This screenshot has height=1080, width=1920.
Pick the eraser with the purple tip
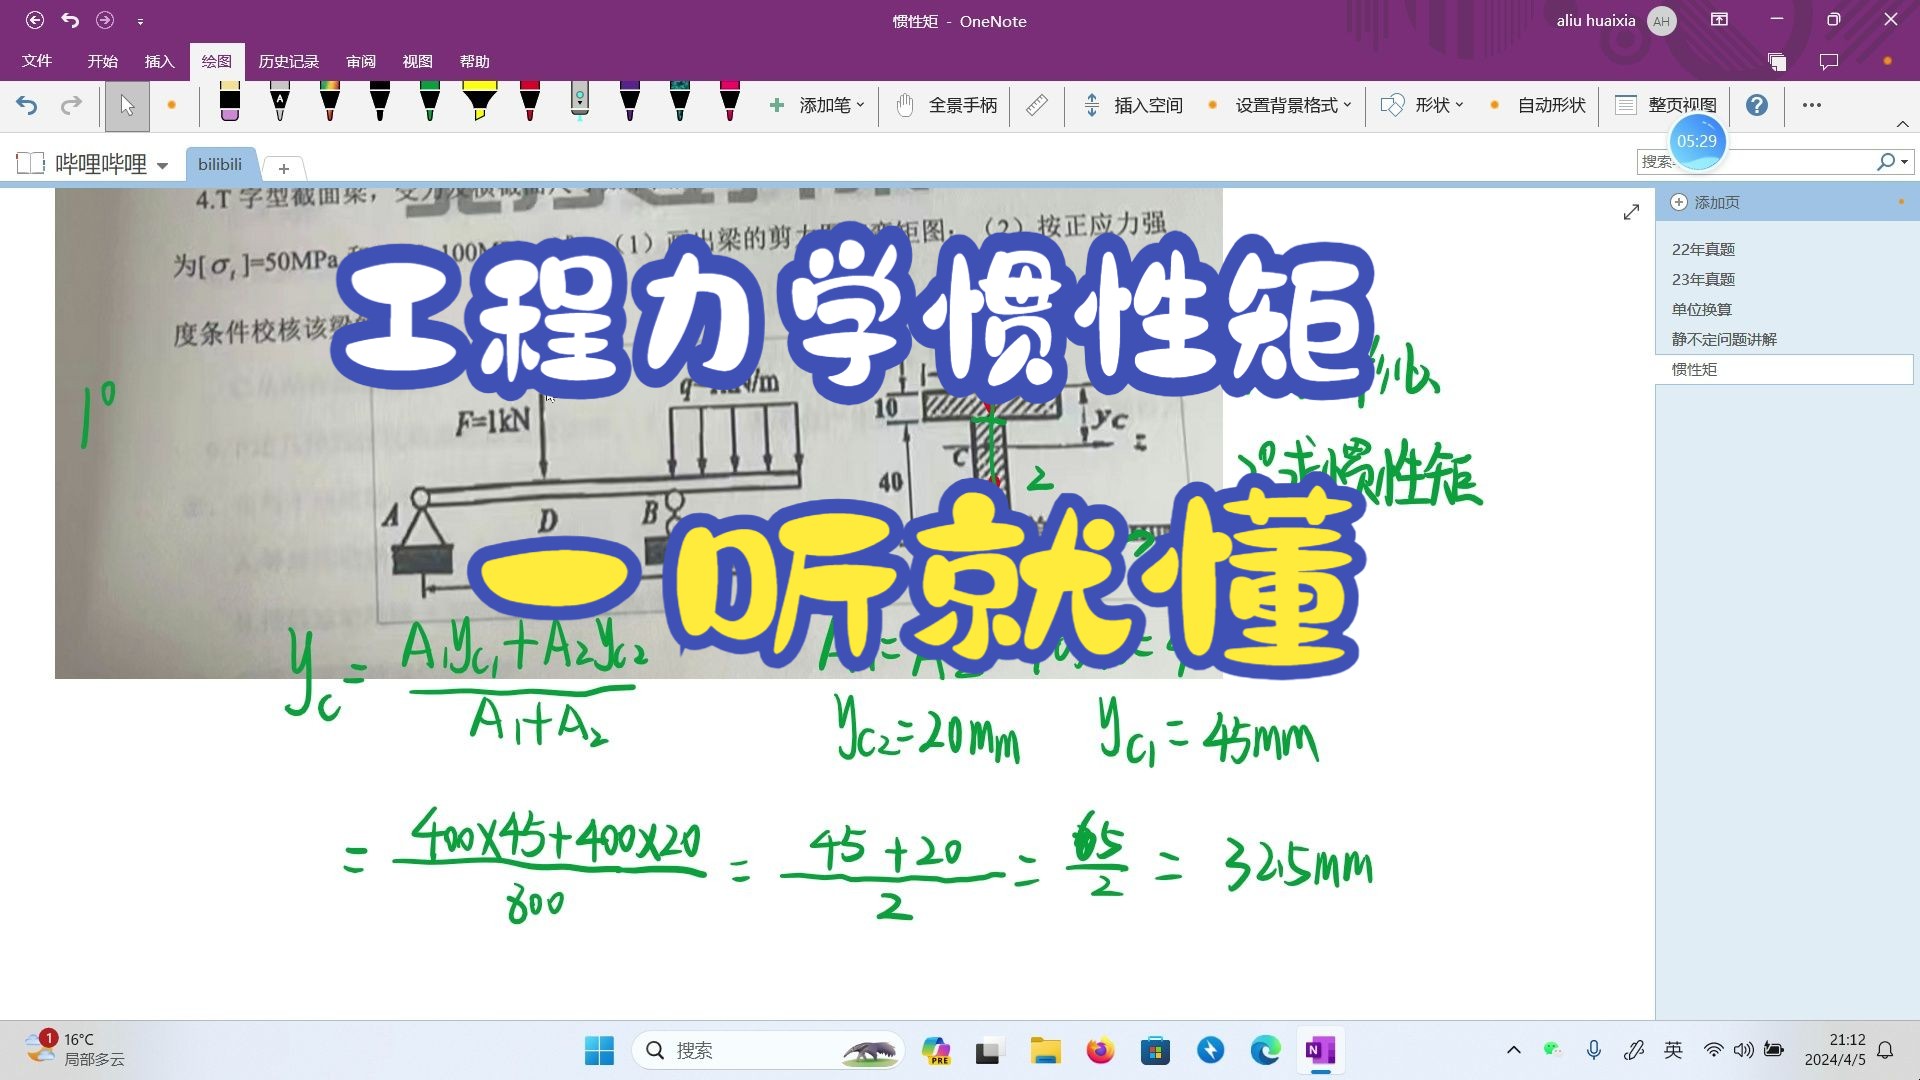[x=229, y=103]
